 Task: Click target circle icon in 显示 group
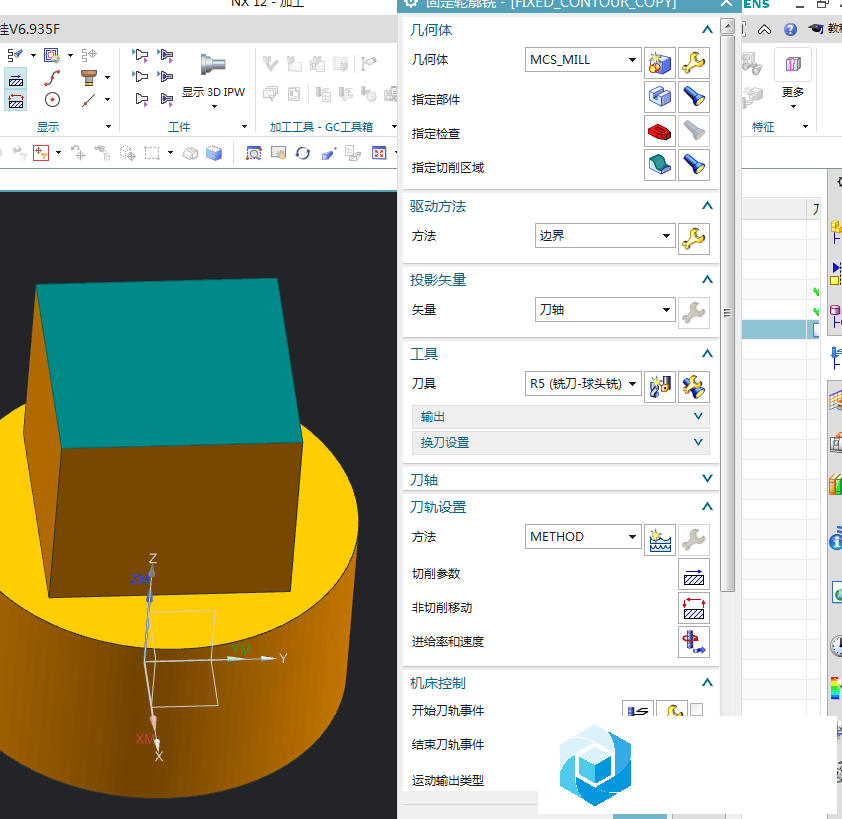(x=52, y=100)
